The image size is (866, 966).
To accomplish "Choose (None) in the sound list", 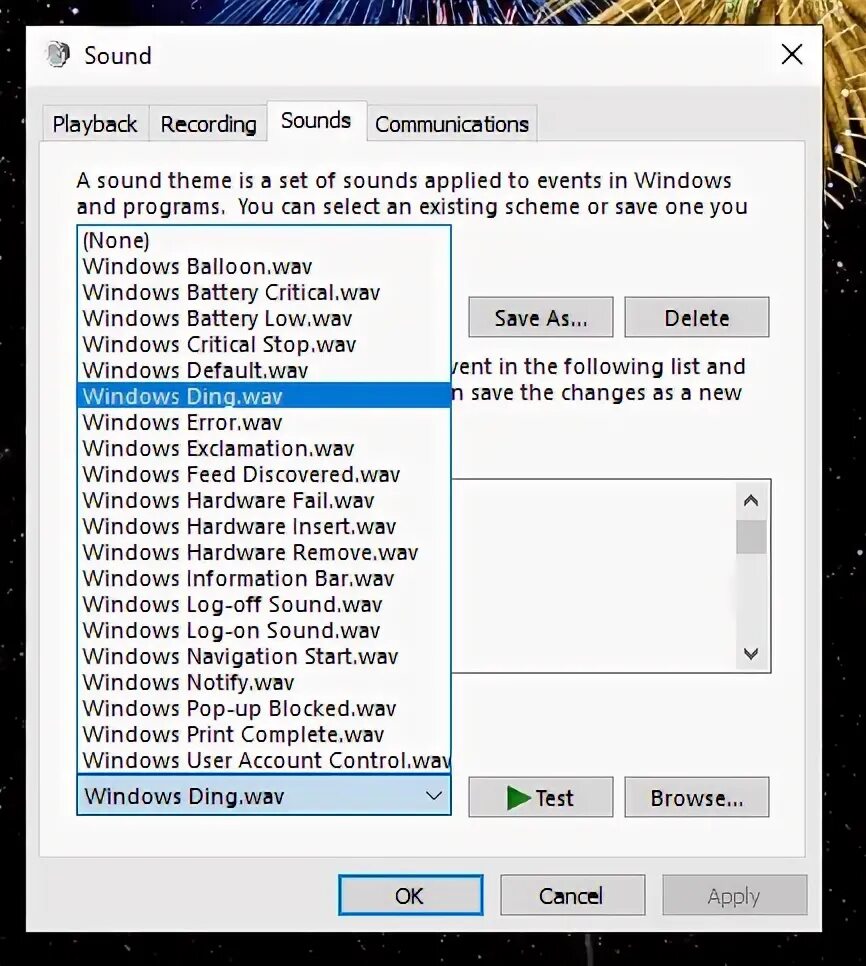I will (115, 240).
